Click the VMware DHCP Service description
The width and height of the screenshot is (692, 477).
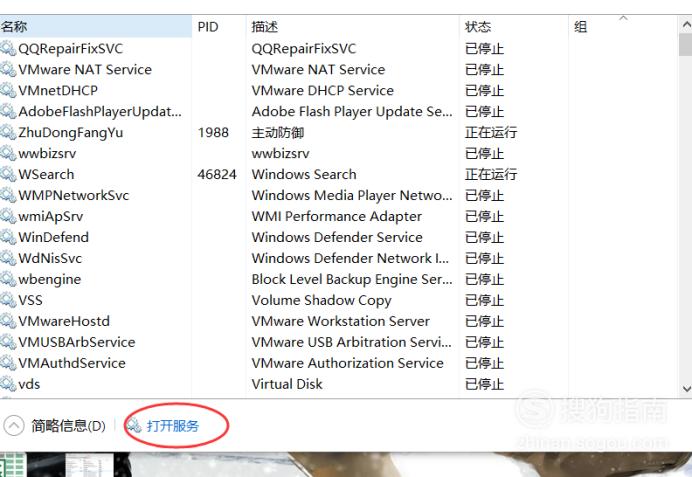click(x=323, y=90)
